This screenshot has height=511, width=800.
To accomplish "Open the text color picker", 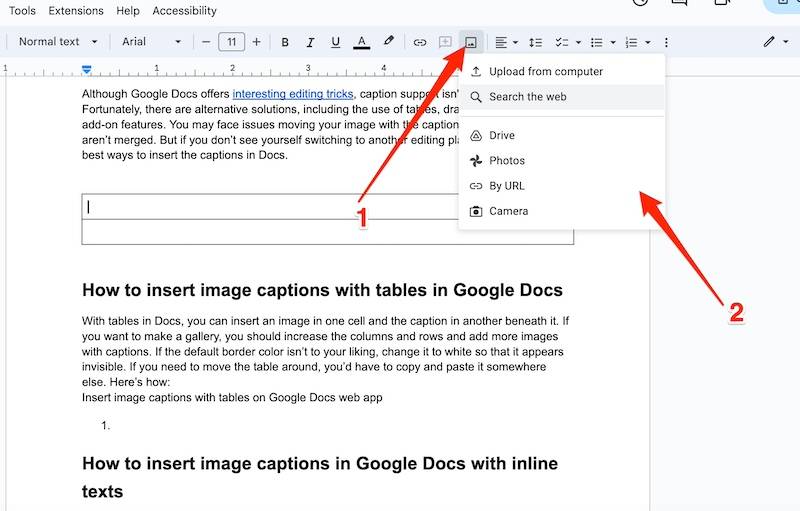I will 361,42.
